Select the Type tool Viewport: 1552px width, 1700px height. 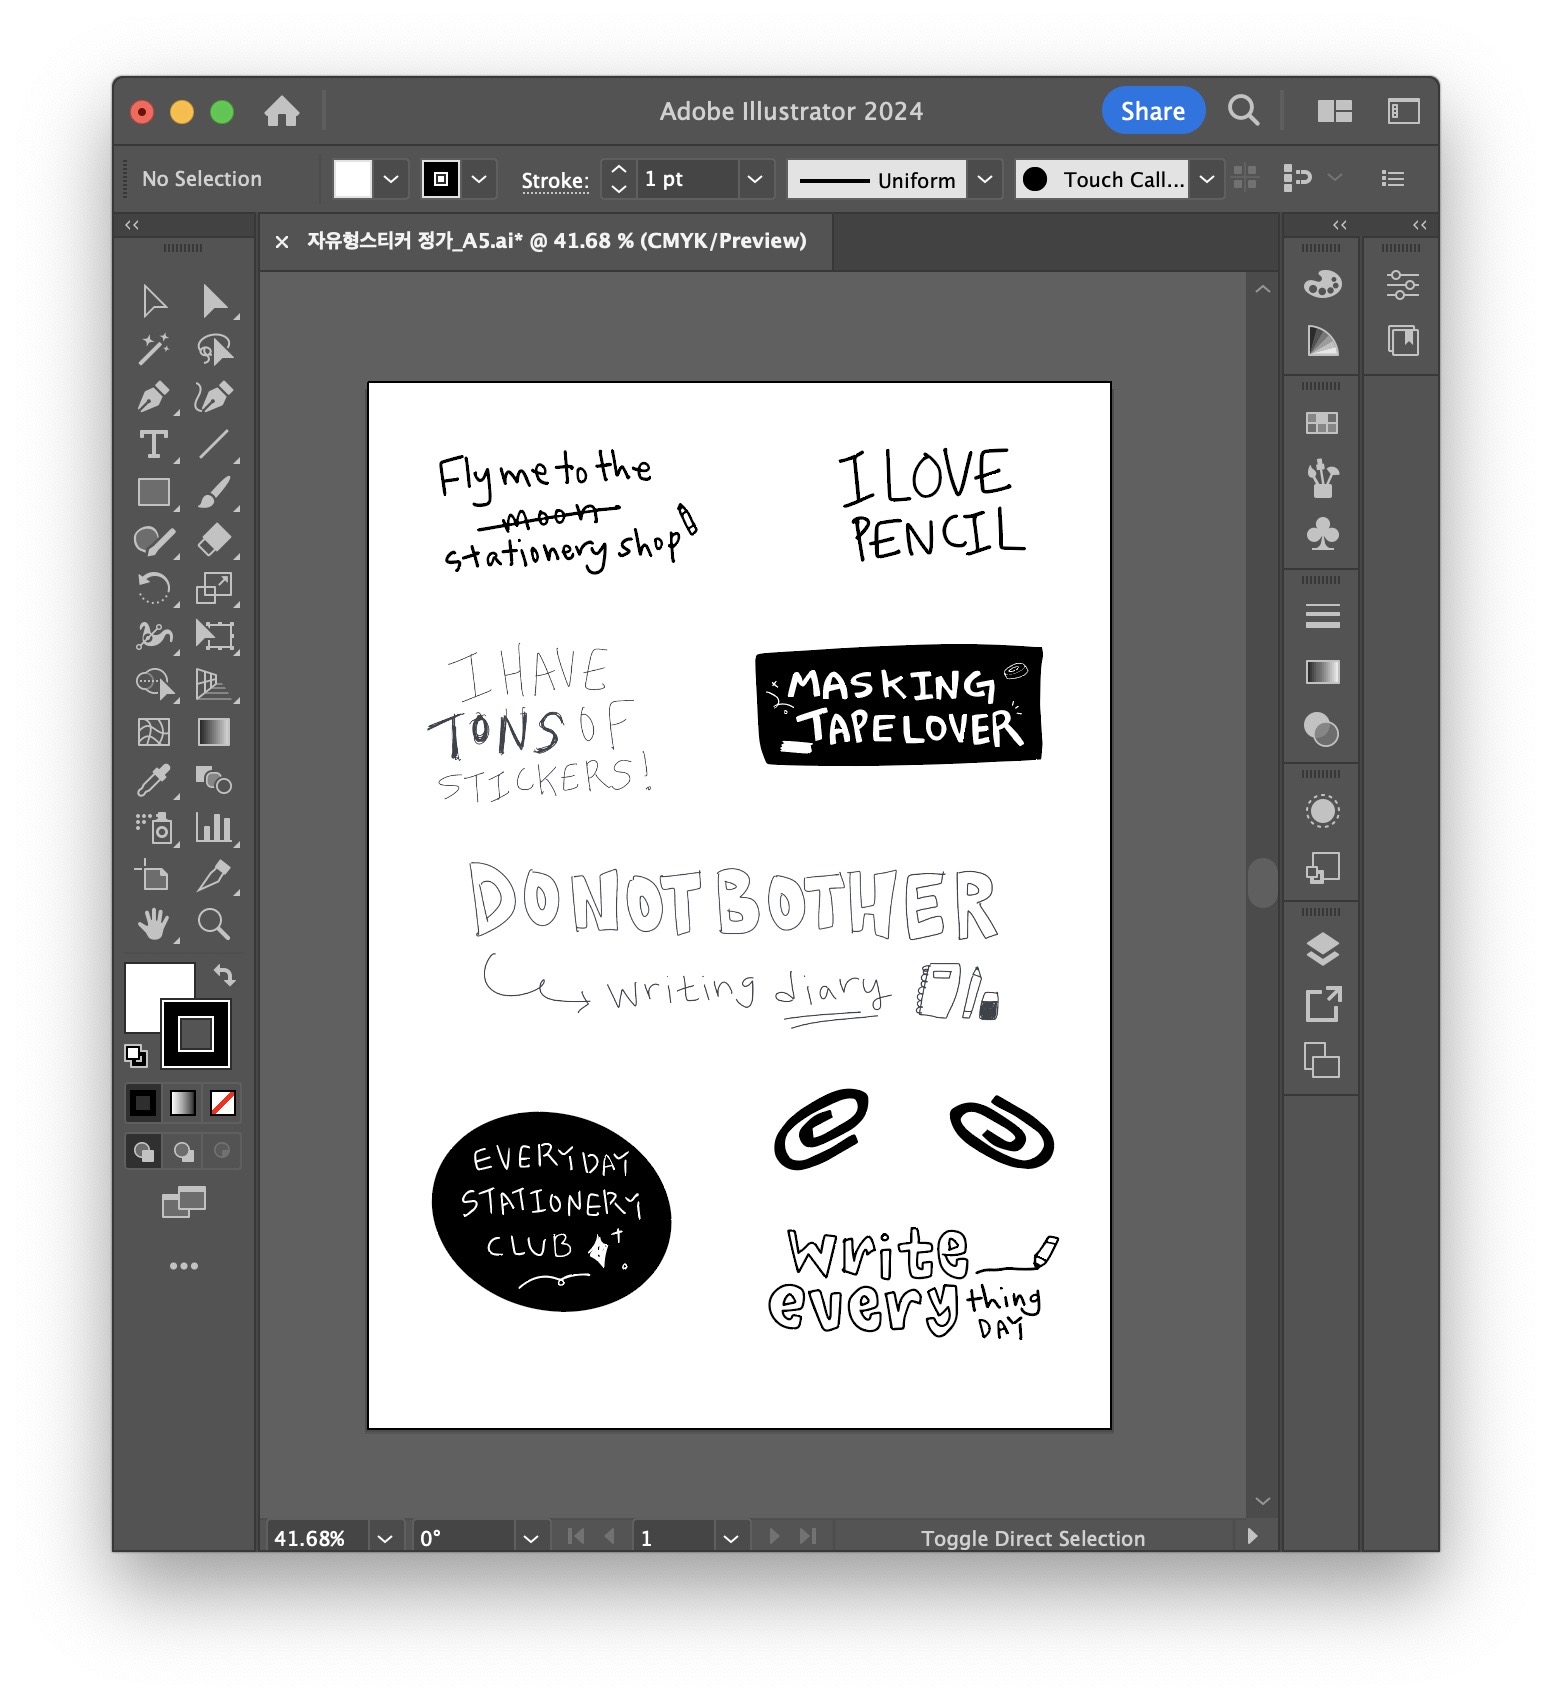pos(153,445)
